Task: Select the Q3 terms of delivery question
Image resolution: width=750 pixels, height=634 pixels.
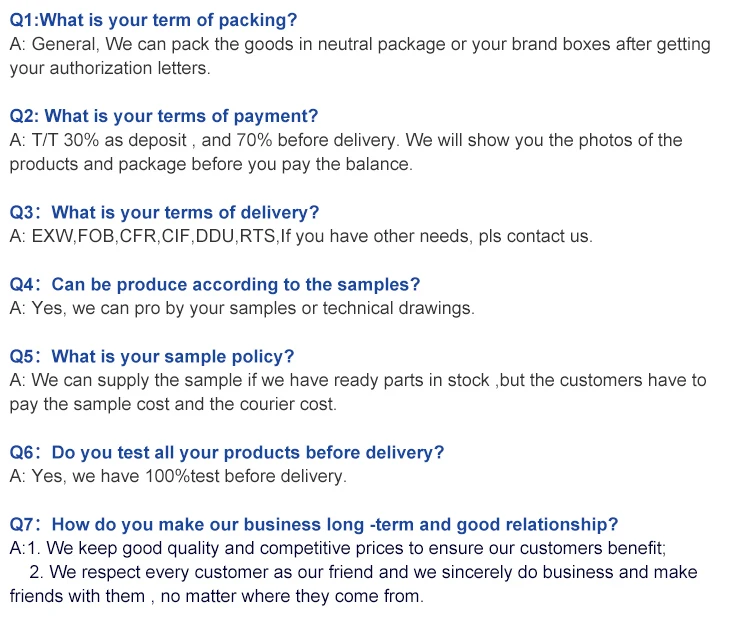Action: tap(164, 212)
